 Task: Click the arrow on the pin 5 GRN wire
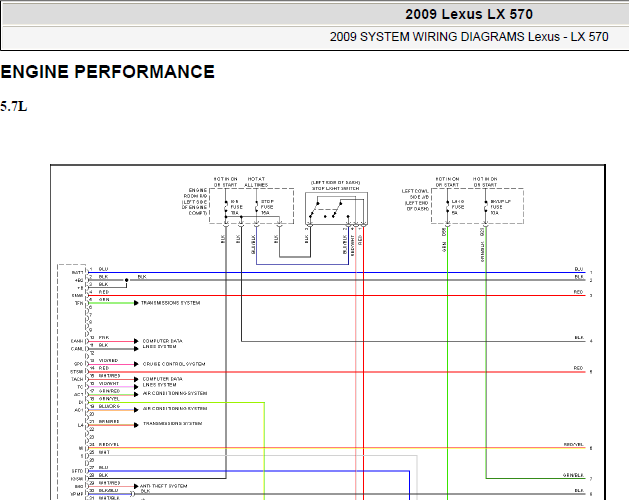pos(136,303)
